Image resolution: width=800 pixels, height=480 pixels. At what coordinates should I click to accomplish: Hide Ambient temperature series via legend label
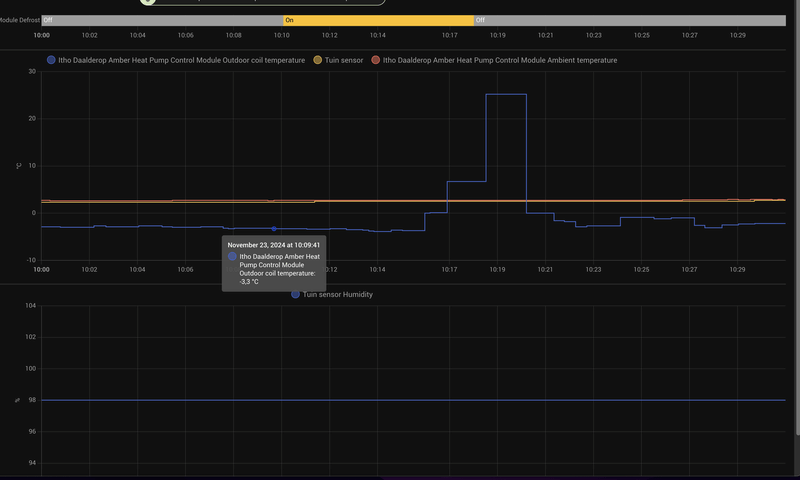[500, 60]
